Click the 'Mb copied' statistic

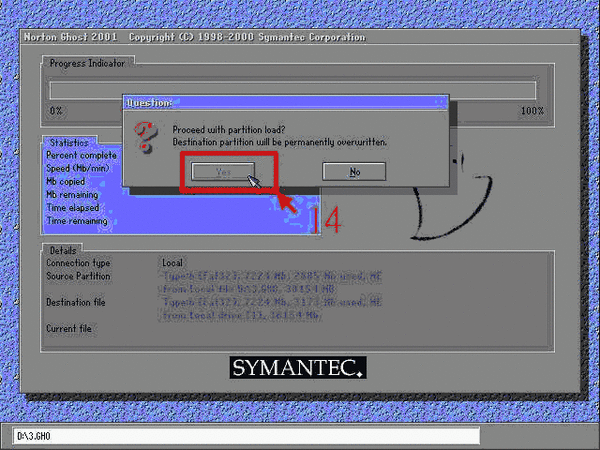click(65, 181)
